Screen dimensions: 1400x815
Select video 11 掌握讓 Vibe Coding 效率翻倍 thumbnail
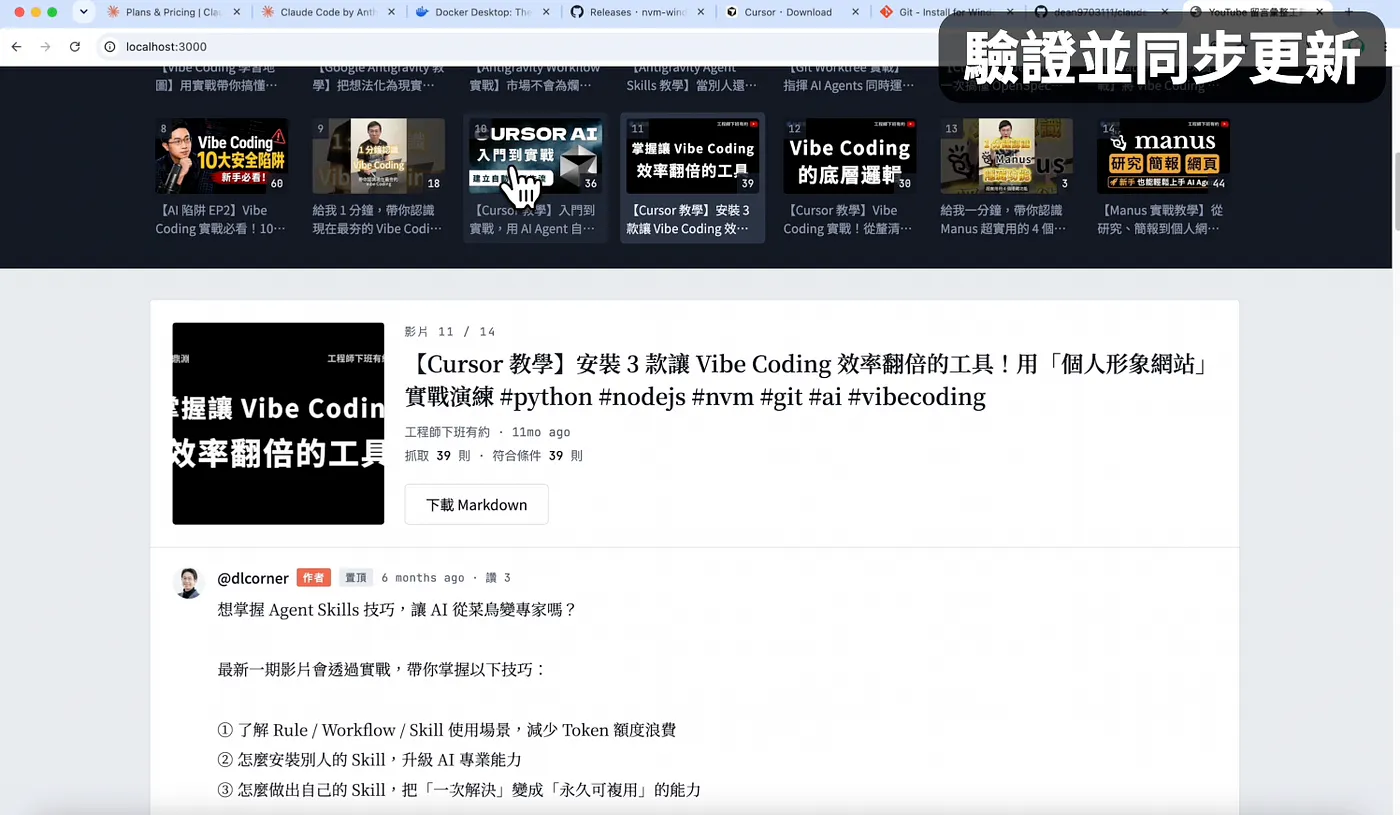[692, 156]
